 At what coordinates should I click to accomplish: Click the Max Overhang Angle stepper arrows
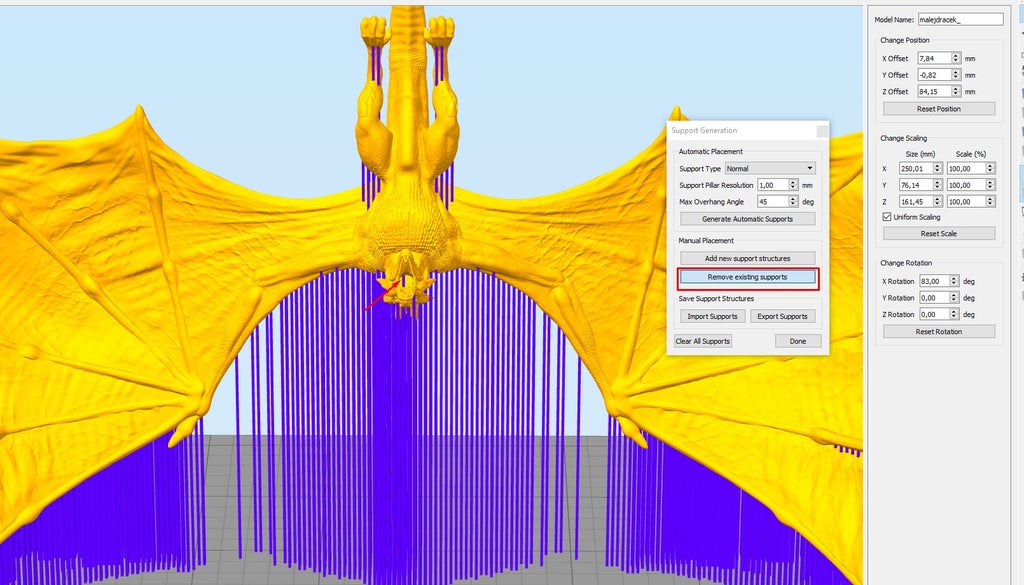(793, 202)
